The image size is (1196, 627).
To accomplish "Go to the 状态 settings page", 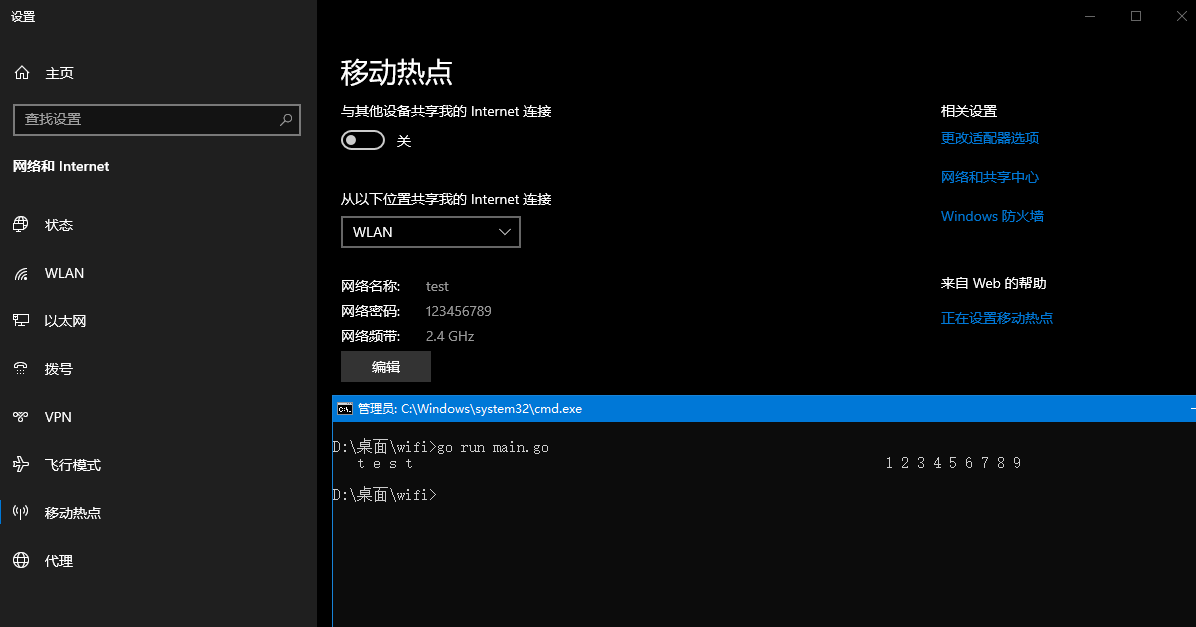I will pos(59,225).
